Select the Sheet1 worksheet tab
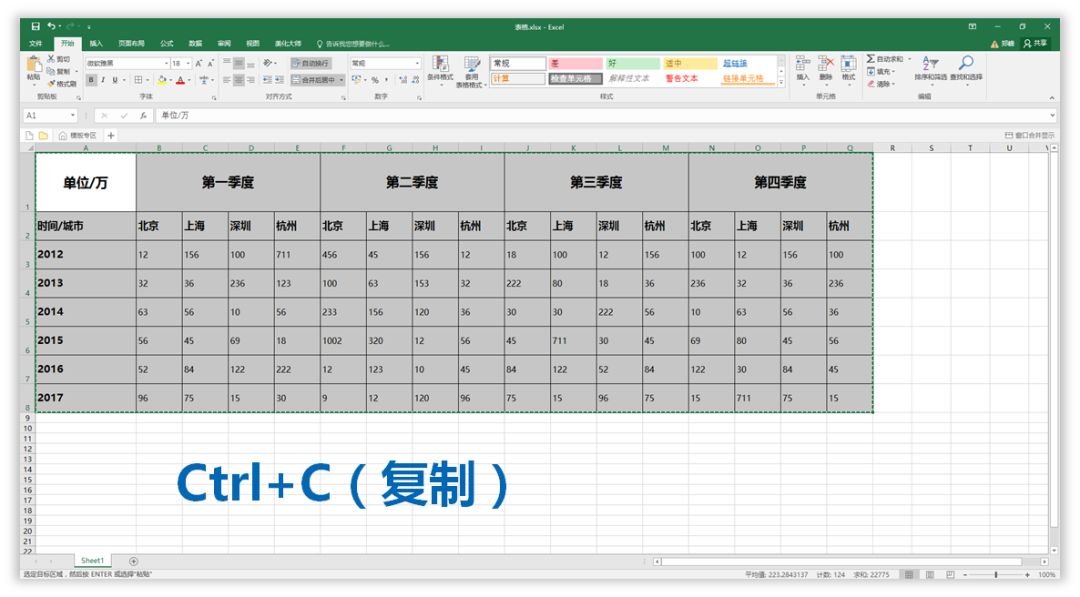 pyautogui.click(x=92, y=561)
